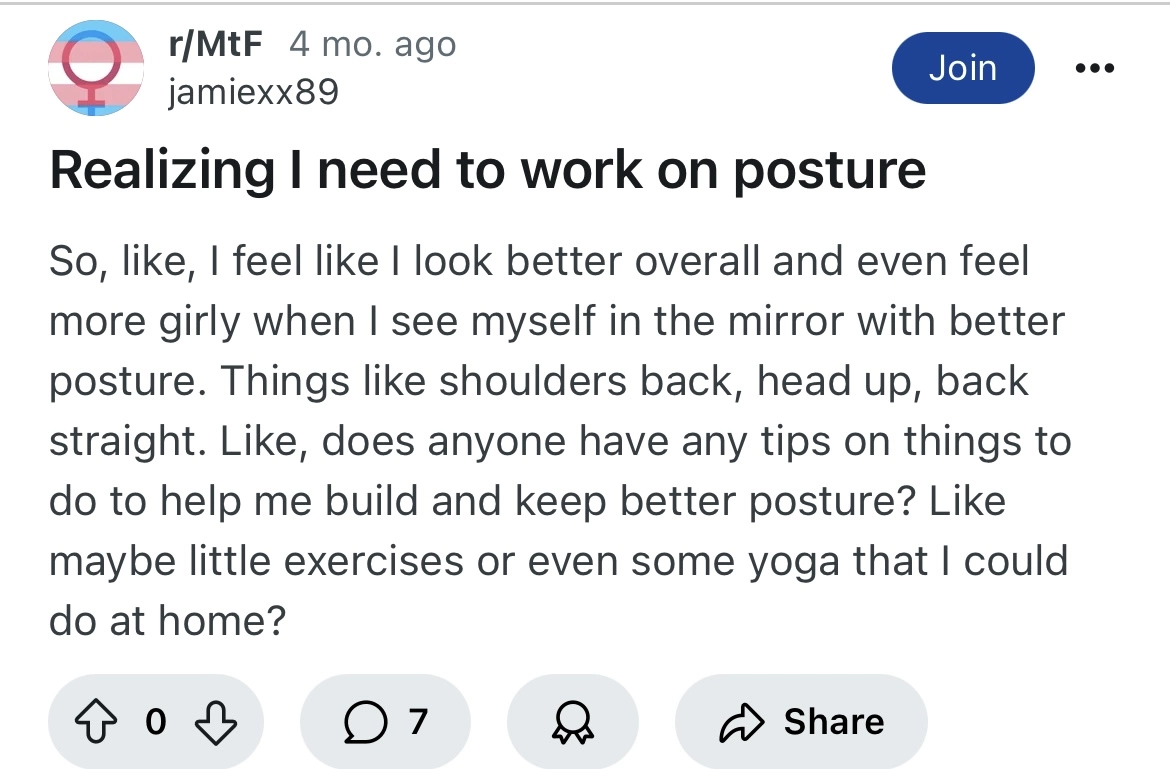Image resolution: width=1170 pixels, height=769 pixels.
Task: View the jamiexx89 user profile
Action: click(253, 93)
